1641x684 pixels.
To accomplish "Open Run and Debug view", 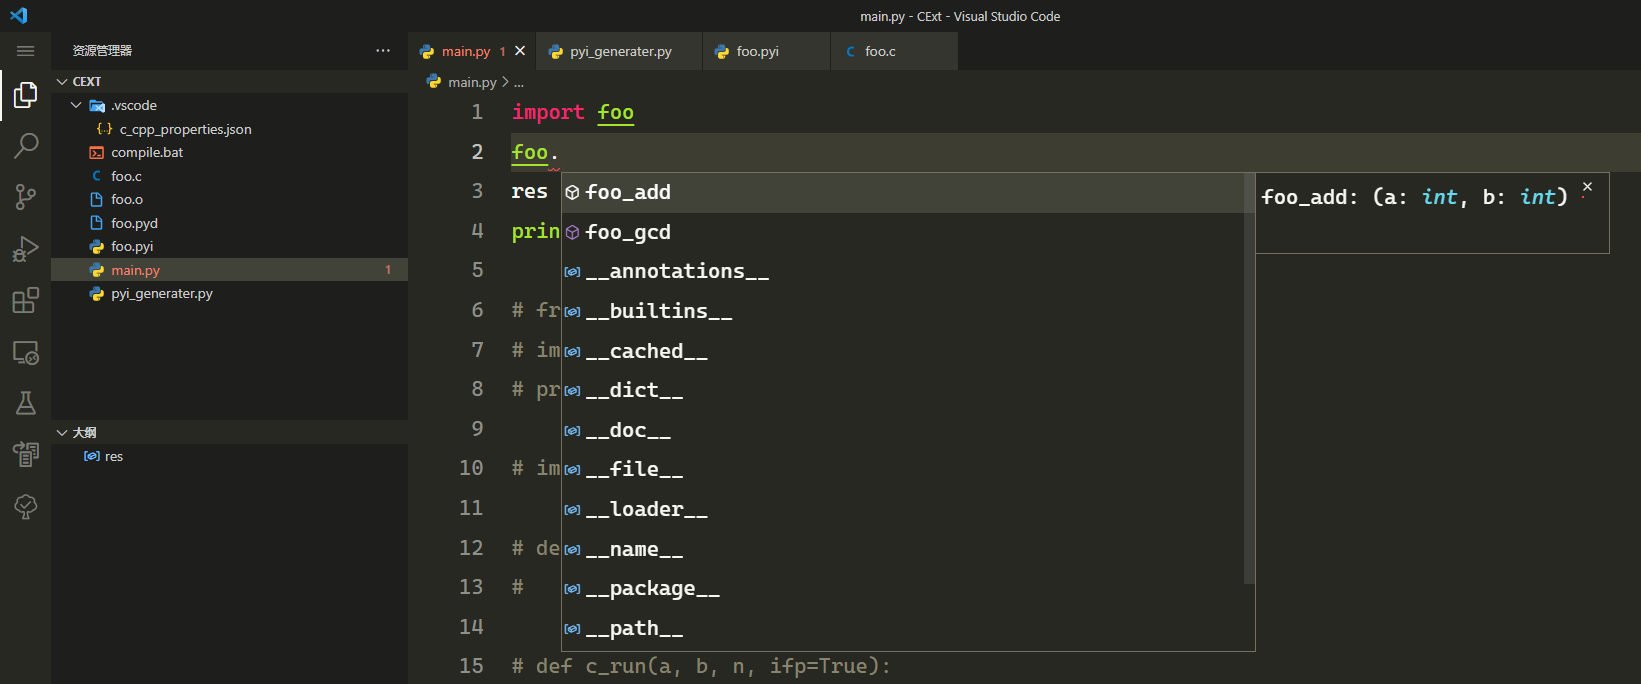I will [x=26, y=249].
